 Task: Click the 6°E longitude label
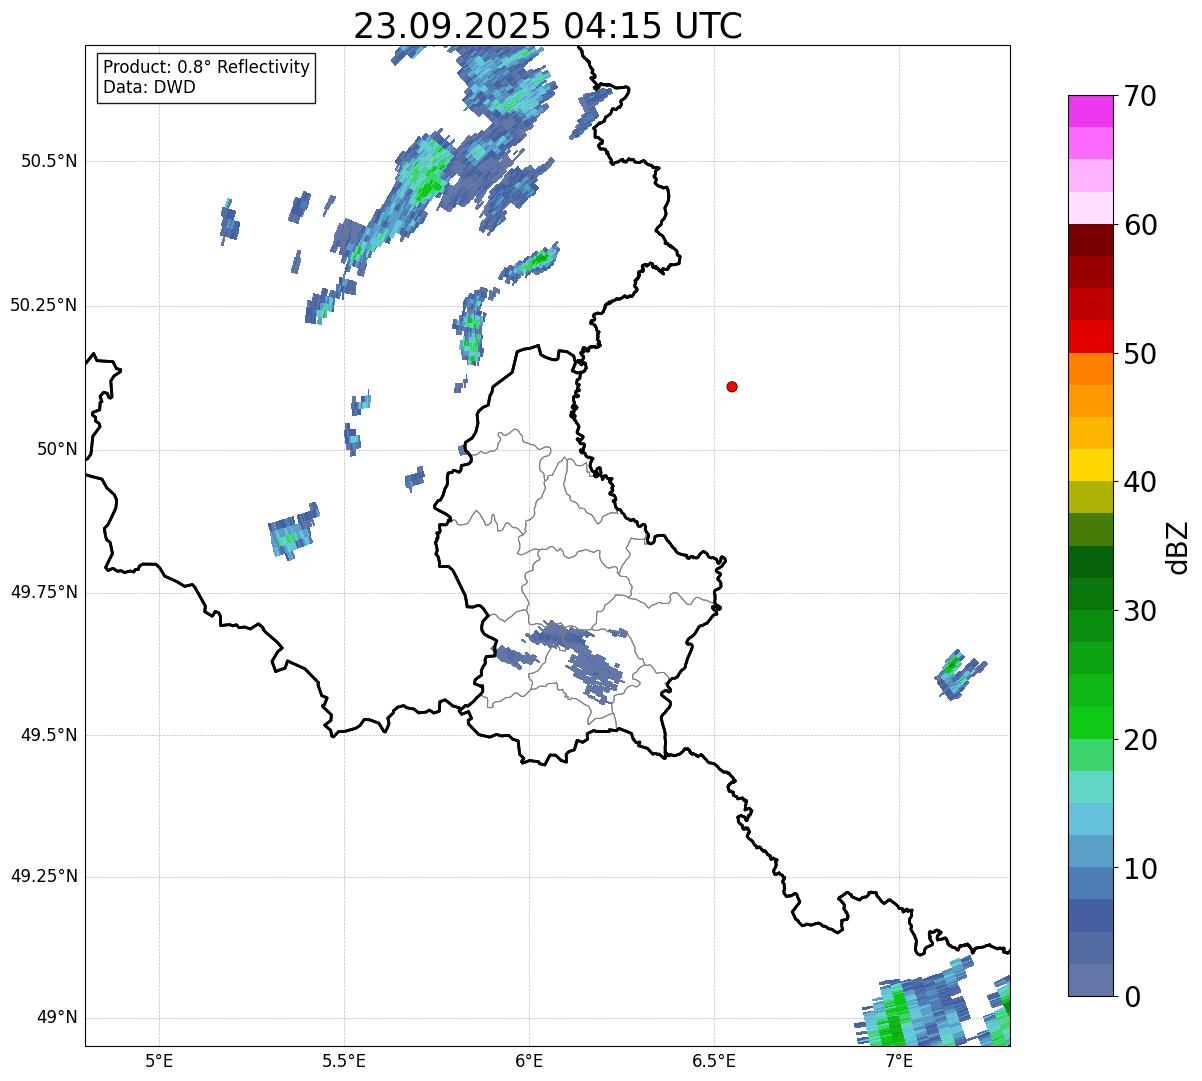pyautogui.click(x=529, y=1060)
